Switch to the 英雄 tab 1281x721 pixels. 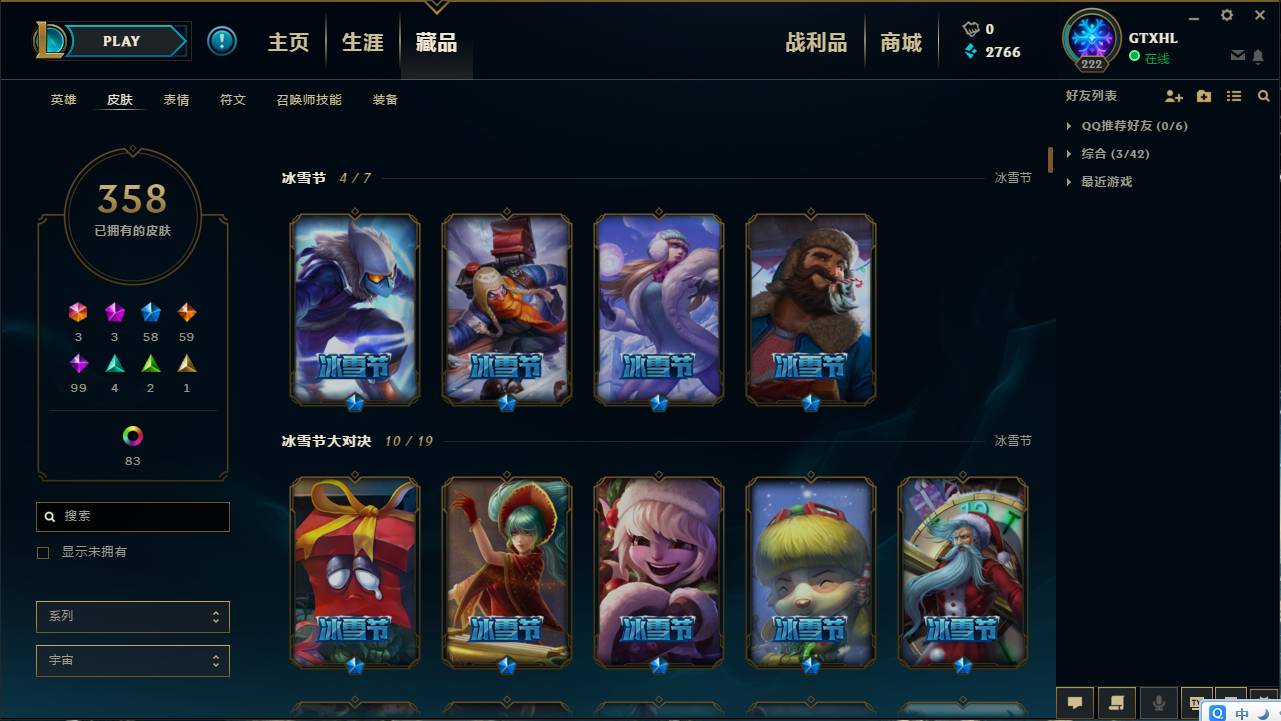point(63,100)
